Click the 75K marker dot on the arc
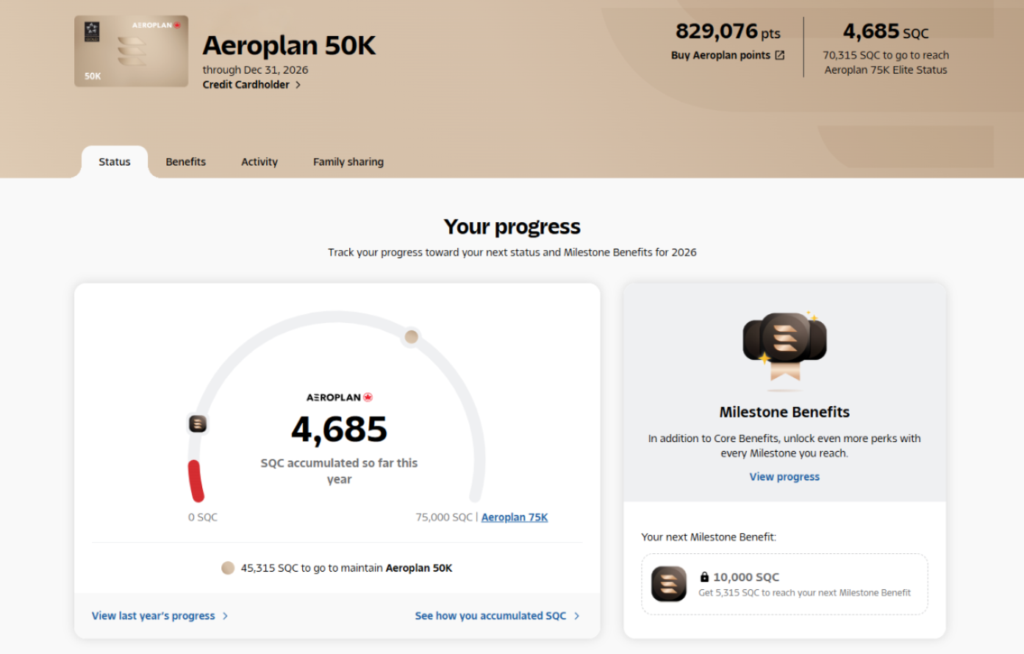 click(x=411, y=338)
